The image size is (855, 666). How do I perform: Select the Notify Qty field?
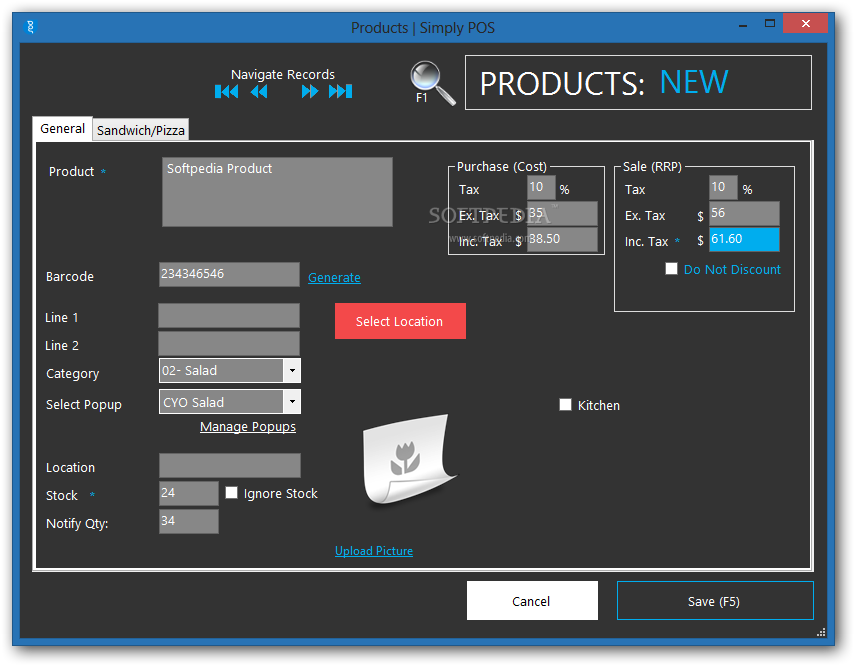[189, 521]
